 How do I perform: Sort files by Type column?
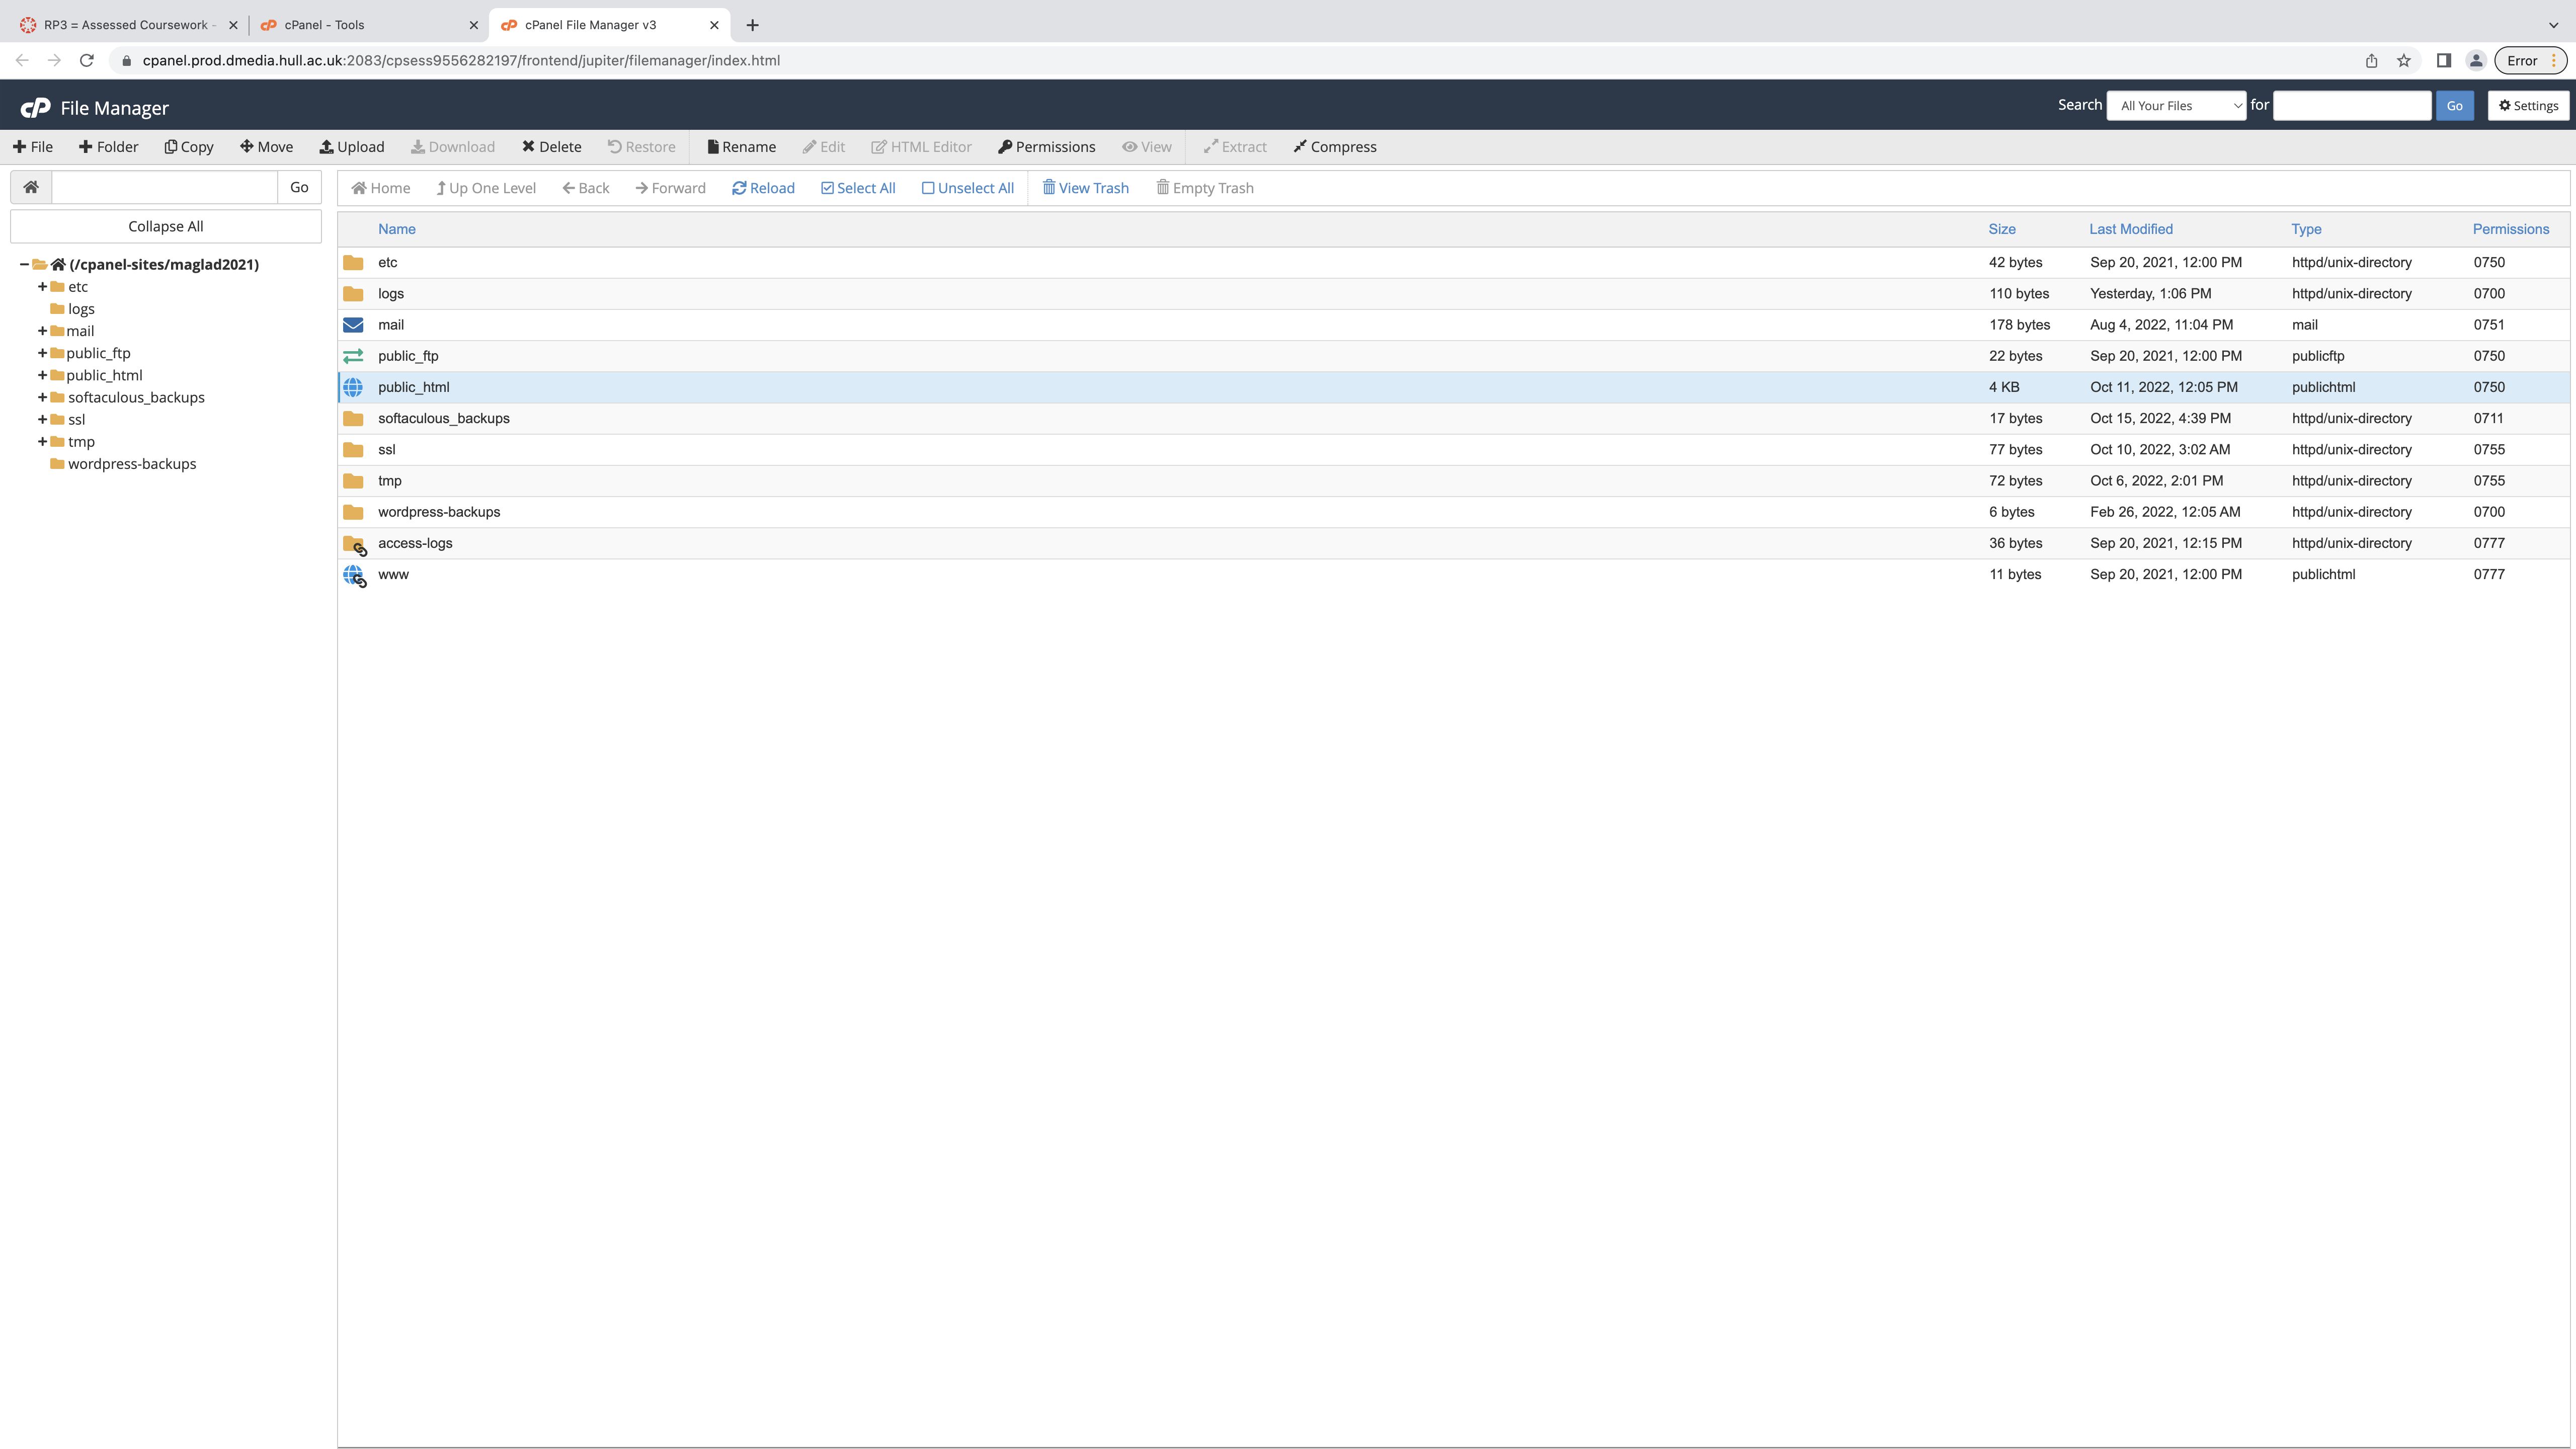[x=2306, y=229]
